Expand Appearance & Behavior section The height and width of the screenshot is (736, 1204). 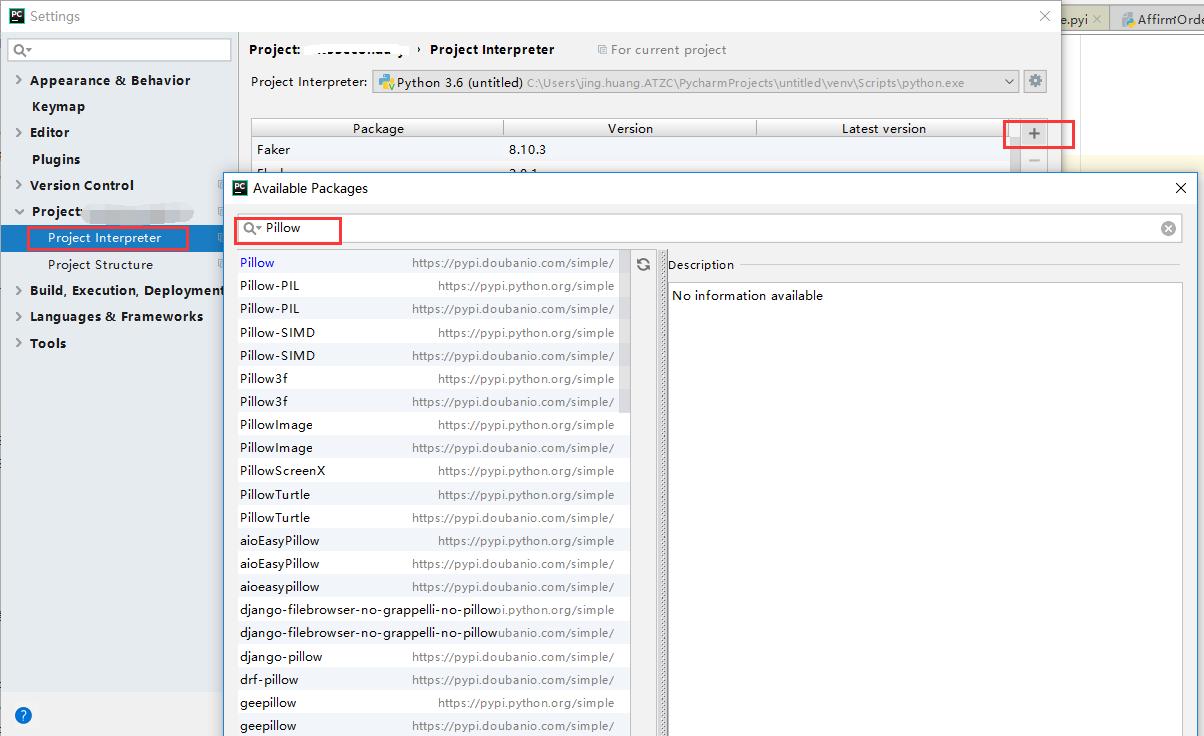[x=19, y=80]
